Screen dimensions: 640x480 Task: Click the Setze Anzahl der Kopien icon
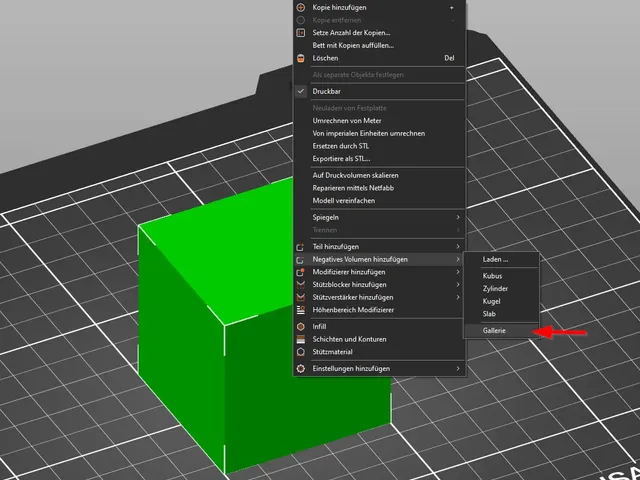pos(301,33)
